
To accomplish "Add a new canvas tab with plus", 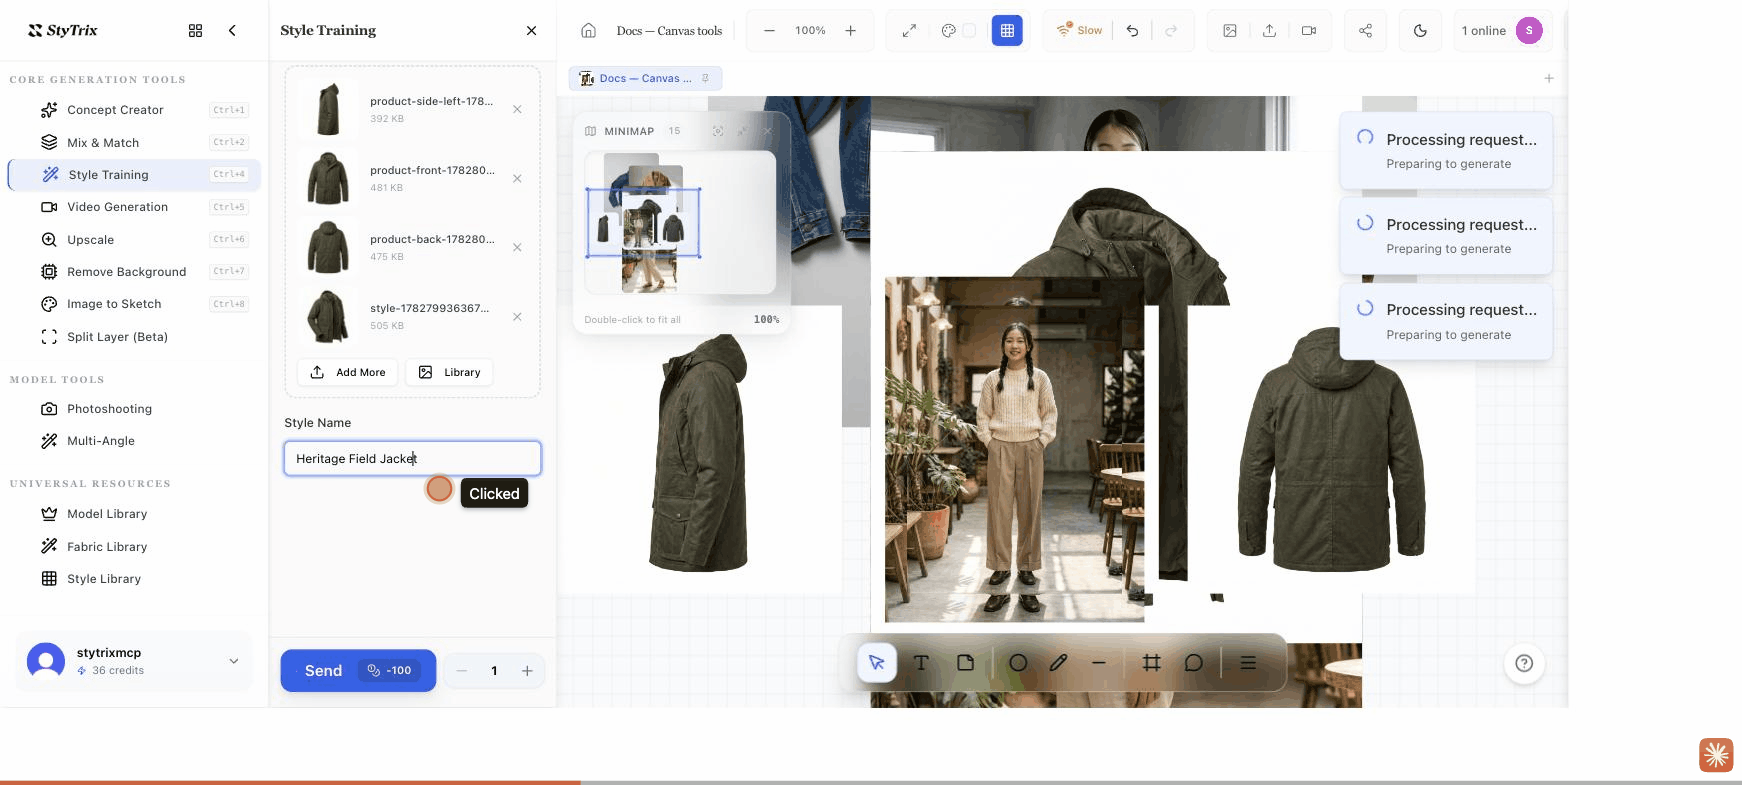I will [1549, 78].
